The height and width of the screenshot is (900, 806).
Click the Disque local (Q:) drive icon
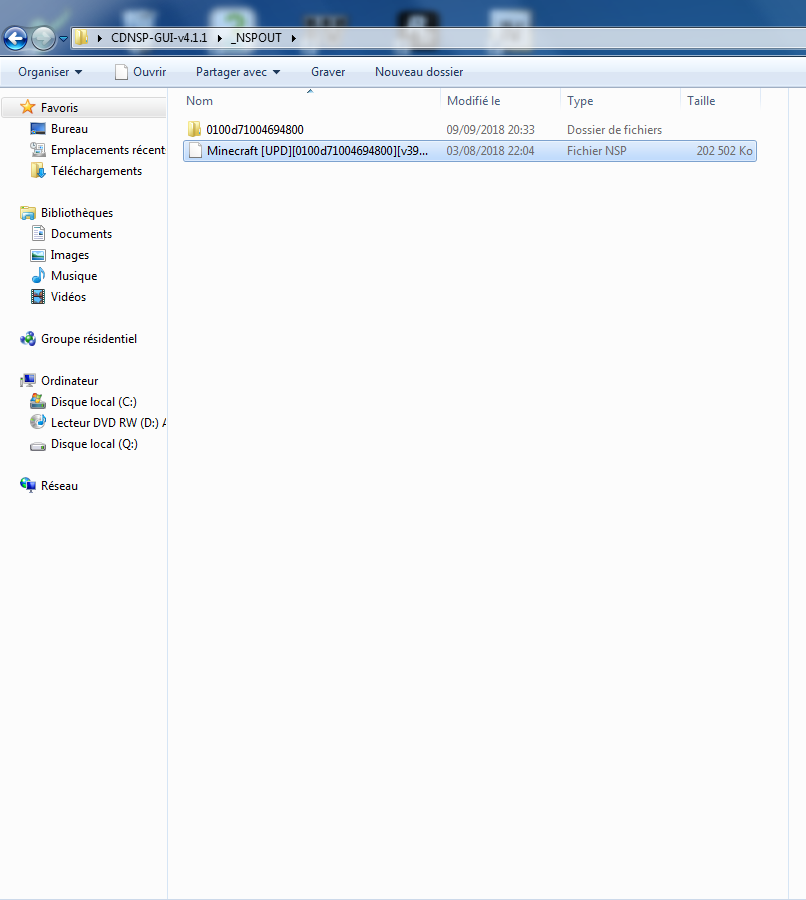pos(38,446)
